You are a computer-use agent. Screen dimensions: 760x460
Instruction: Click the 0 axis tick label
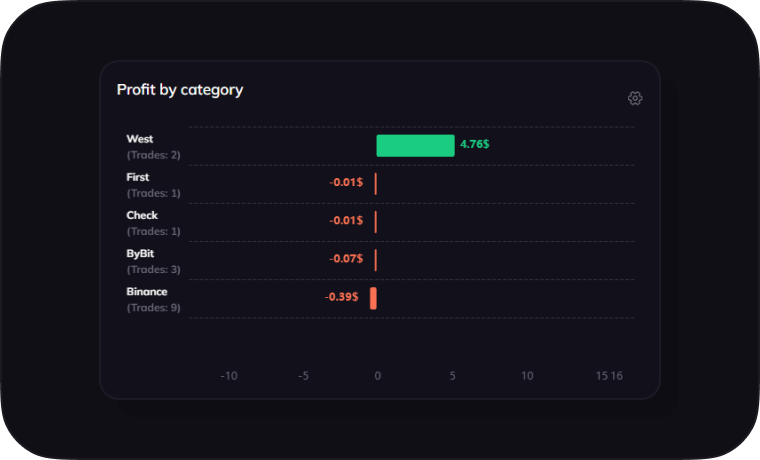(377, 376)
